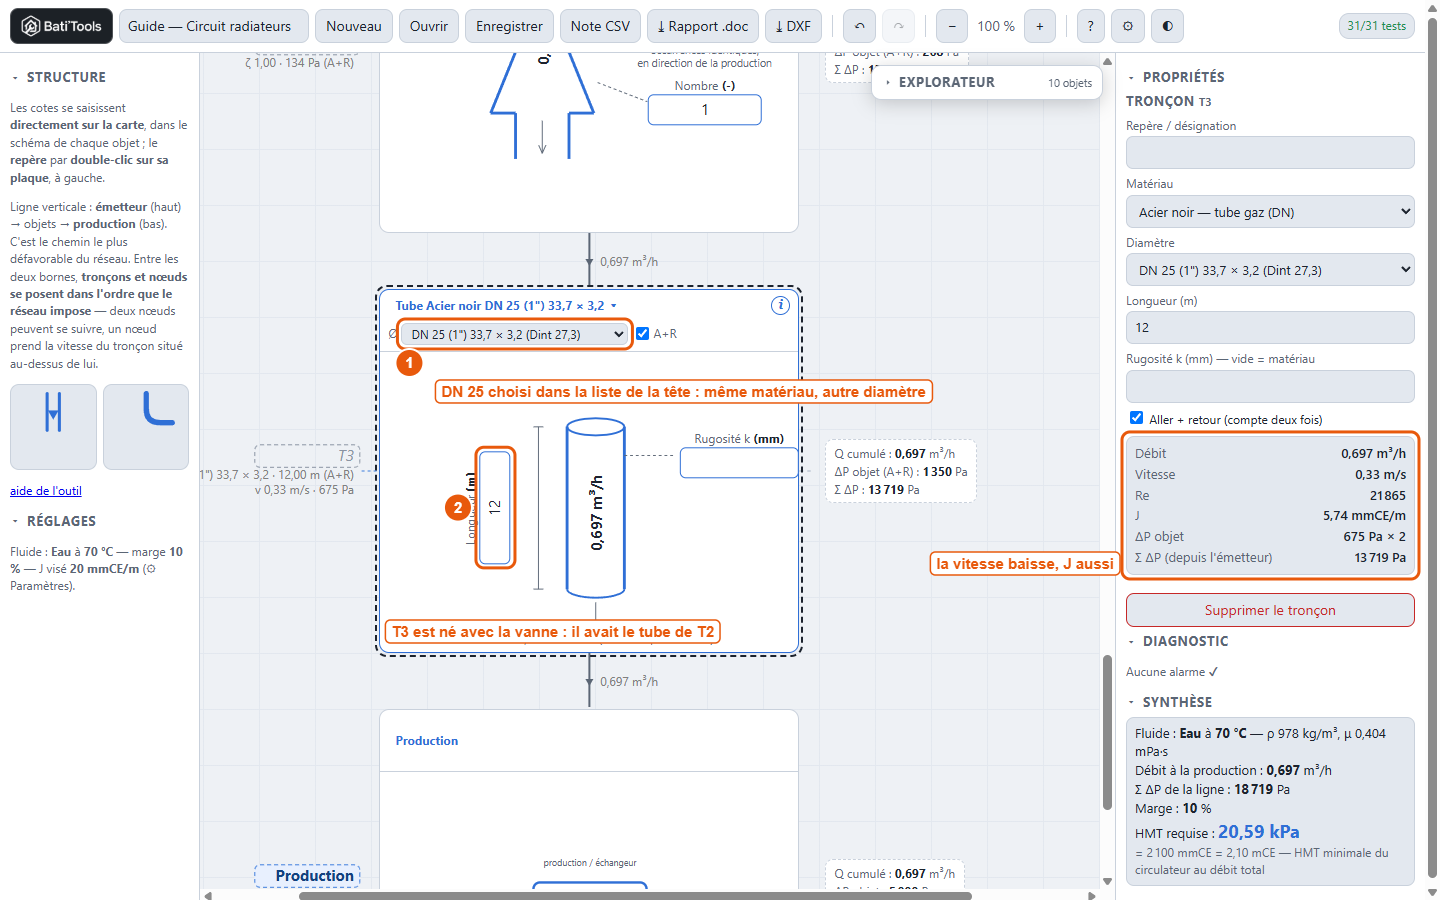Export drawing as DXF
The height and width of the screenshot is (900, 1440).
793,26
